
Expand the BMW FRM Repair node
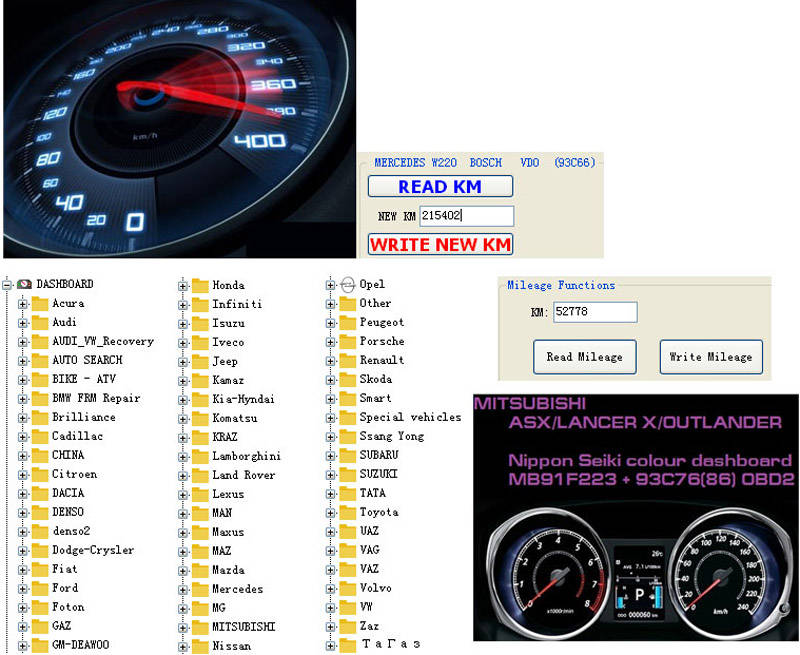(x=23, y=398)
